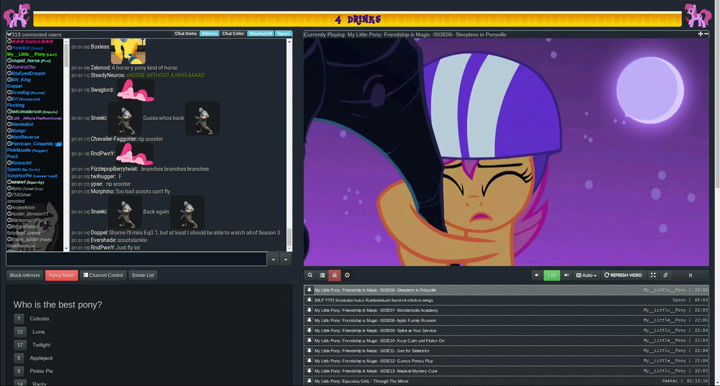
Task: Click the playlist list view icon
Action: (x=322, y=275)
